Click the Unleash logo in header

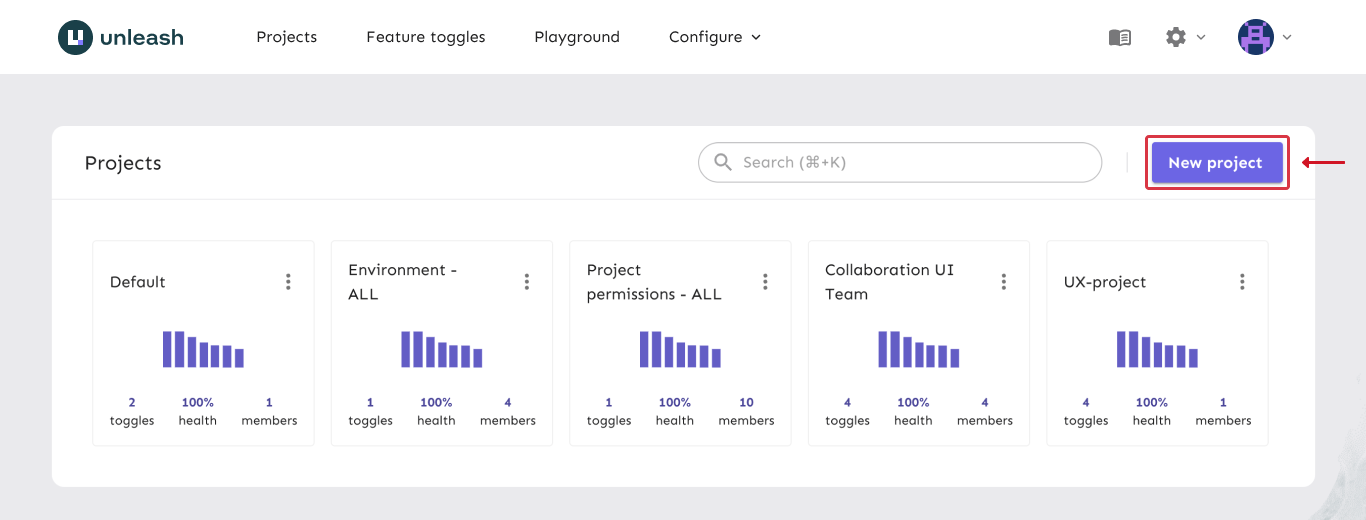pyautogui.click(x=121, y=38)
